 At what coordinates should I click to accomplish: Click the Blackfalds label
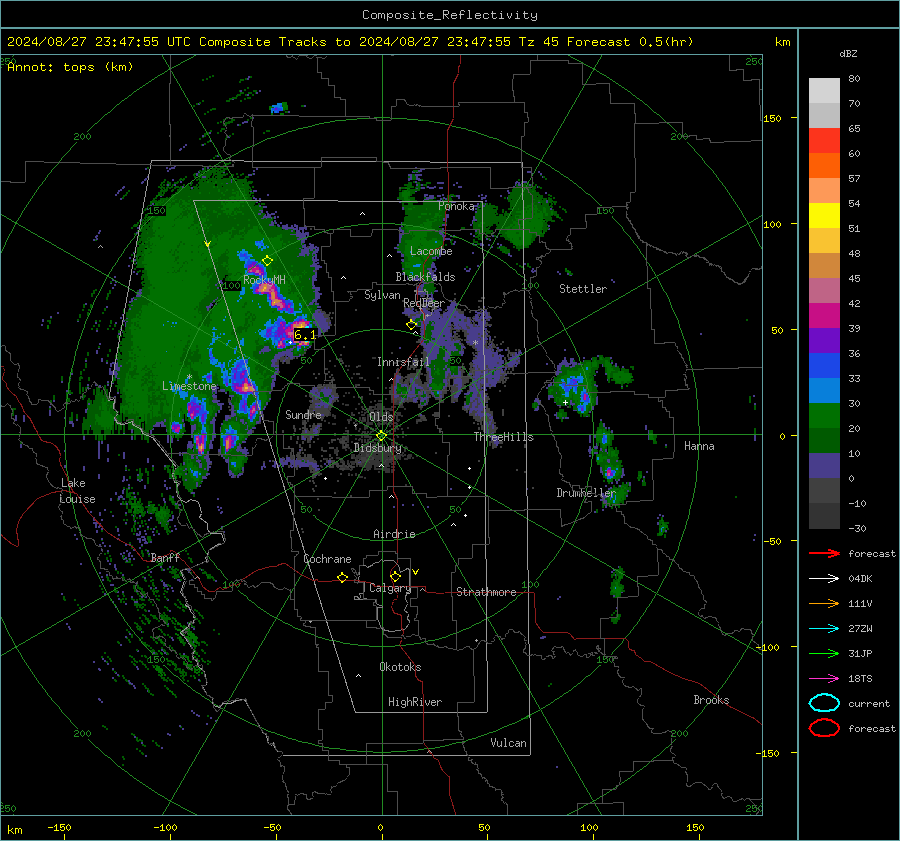pyautogui.click(x=425, y=277)
